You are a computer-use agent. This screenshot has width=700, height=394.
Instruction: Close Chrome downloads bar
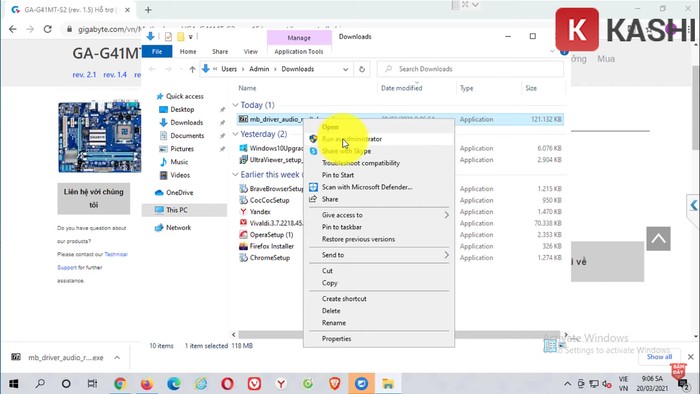tap(691, 357)
